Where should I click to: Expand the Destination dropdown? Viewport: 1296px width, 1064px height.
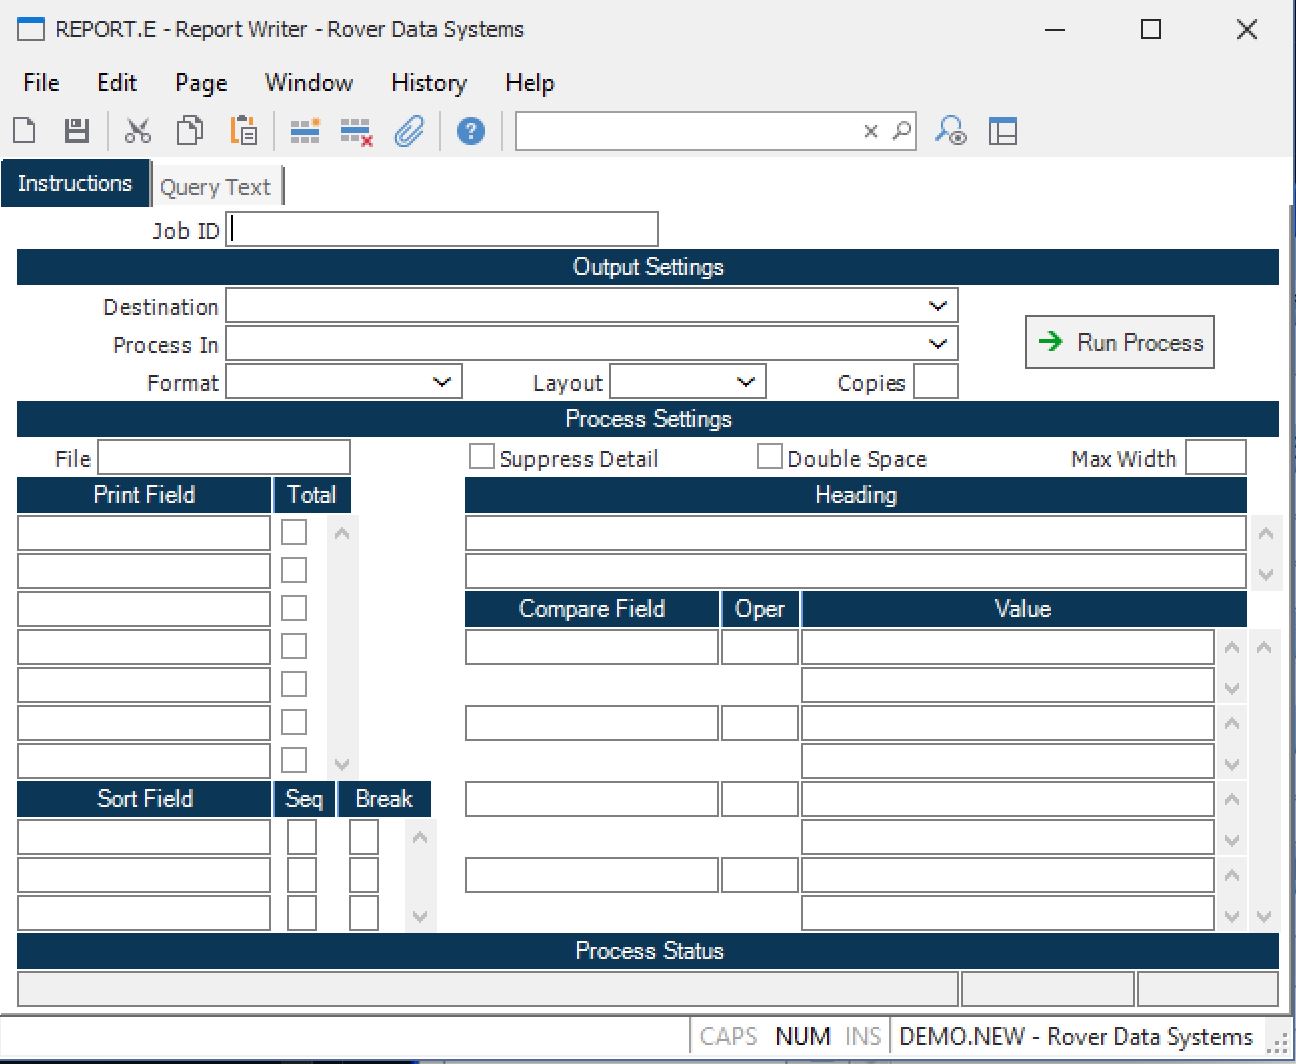tap(937, 306)
